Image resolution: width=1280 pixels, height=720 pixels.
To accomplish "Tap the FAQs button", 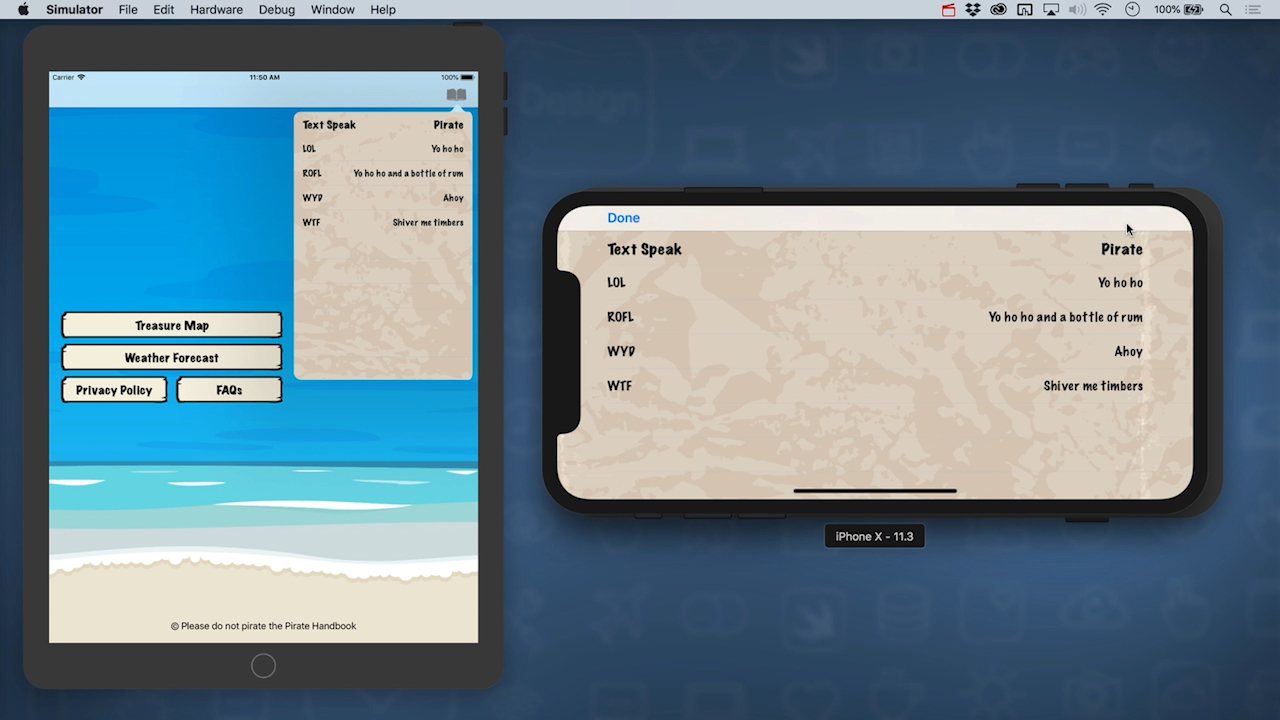I will [229, 389].
